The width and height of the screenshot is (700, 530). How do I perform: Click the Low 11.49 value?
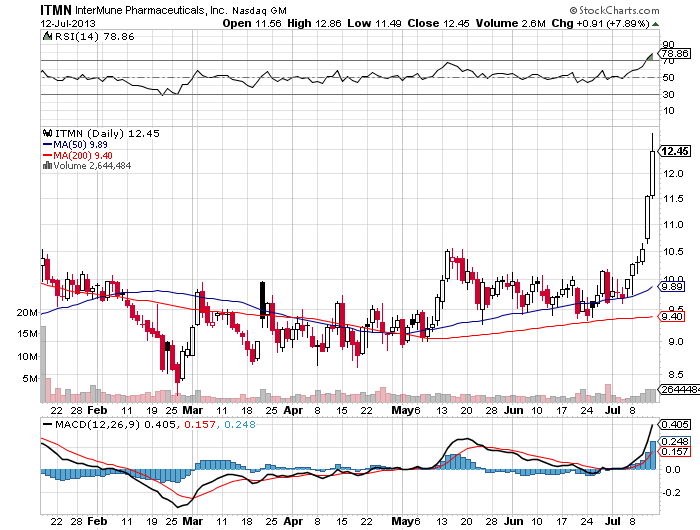374,24
